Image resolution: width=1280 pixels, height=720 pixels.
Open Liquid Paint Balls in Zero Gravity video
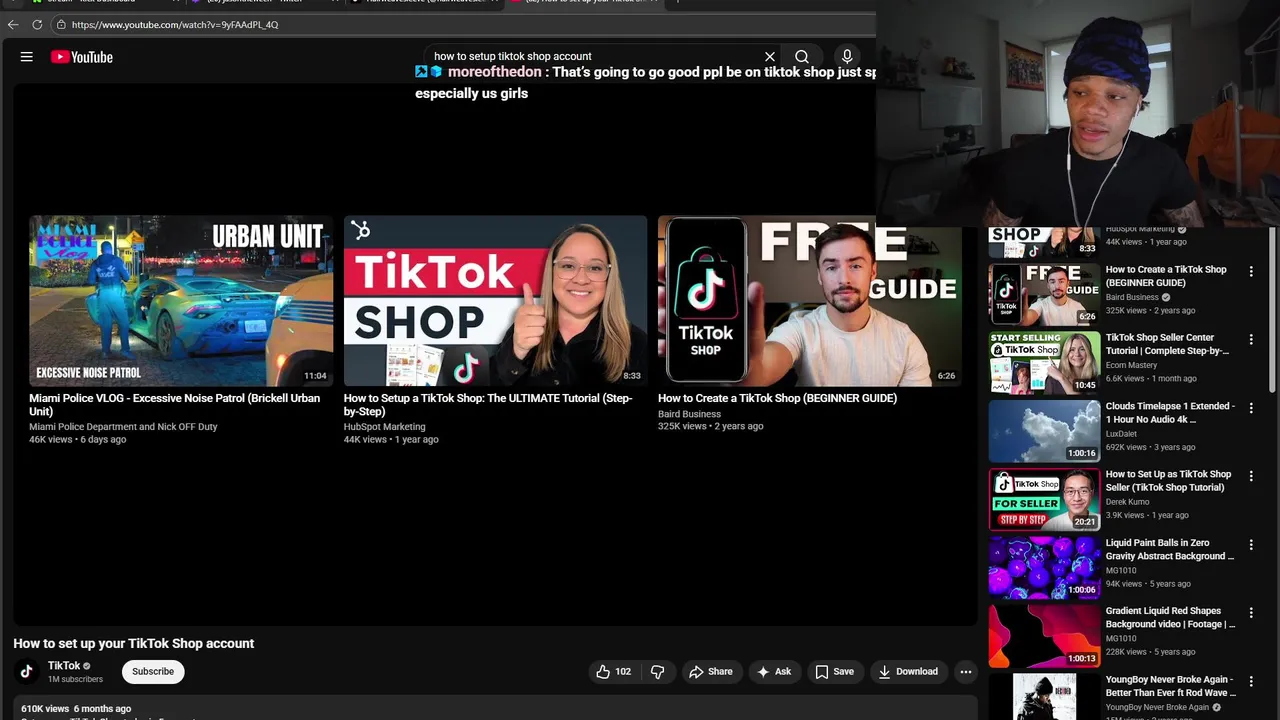1170,549
